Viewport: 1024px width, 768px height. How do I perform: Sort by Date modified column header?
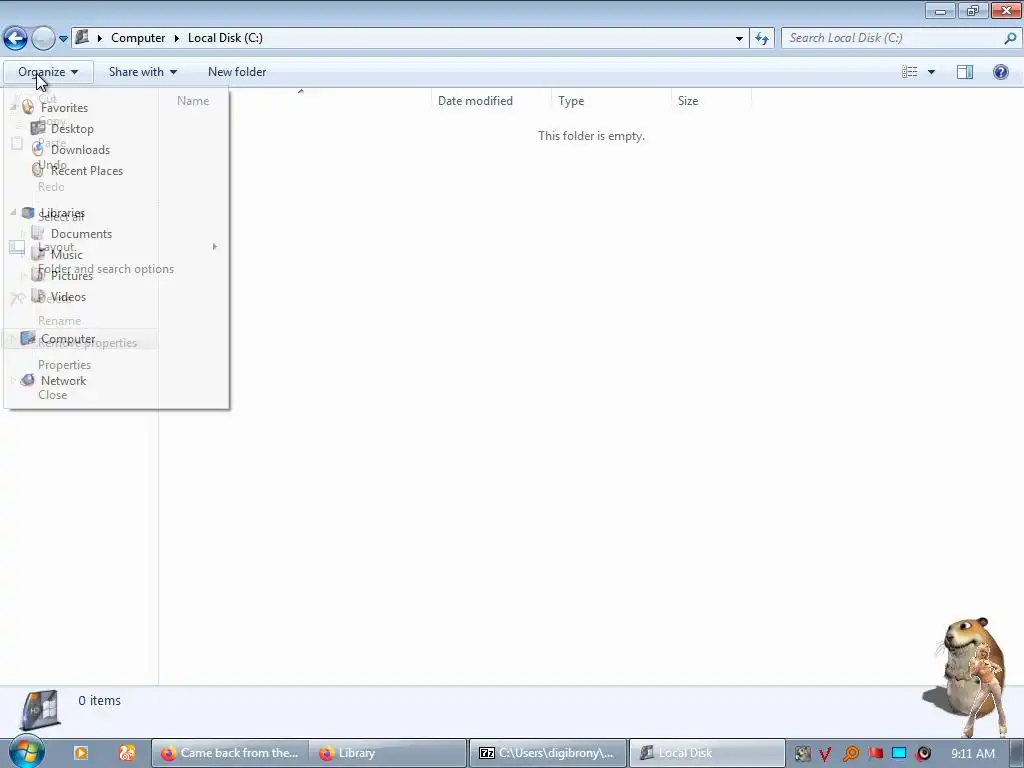click(475, 101)
